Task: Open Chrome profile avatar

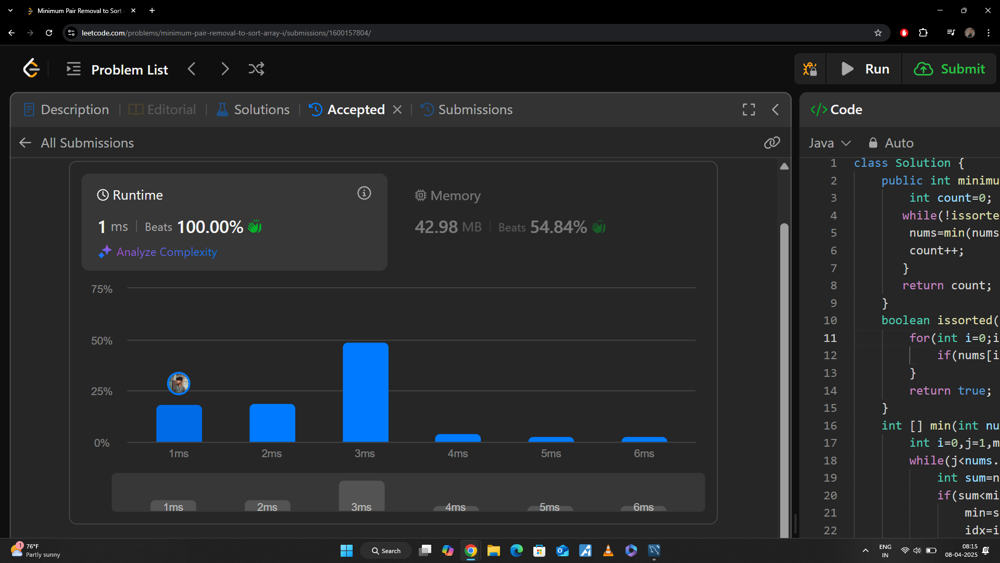Action: [x=969, y=33]
